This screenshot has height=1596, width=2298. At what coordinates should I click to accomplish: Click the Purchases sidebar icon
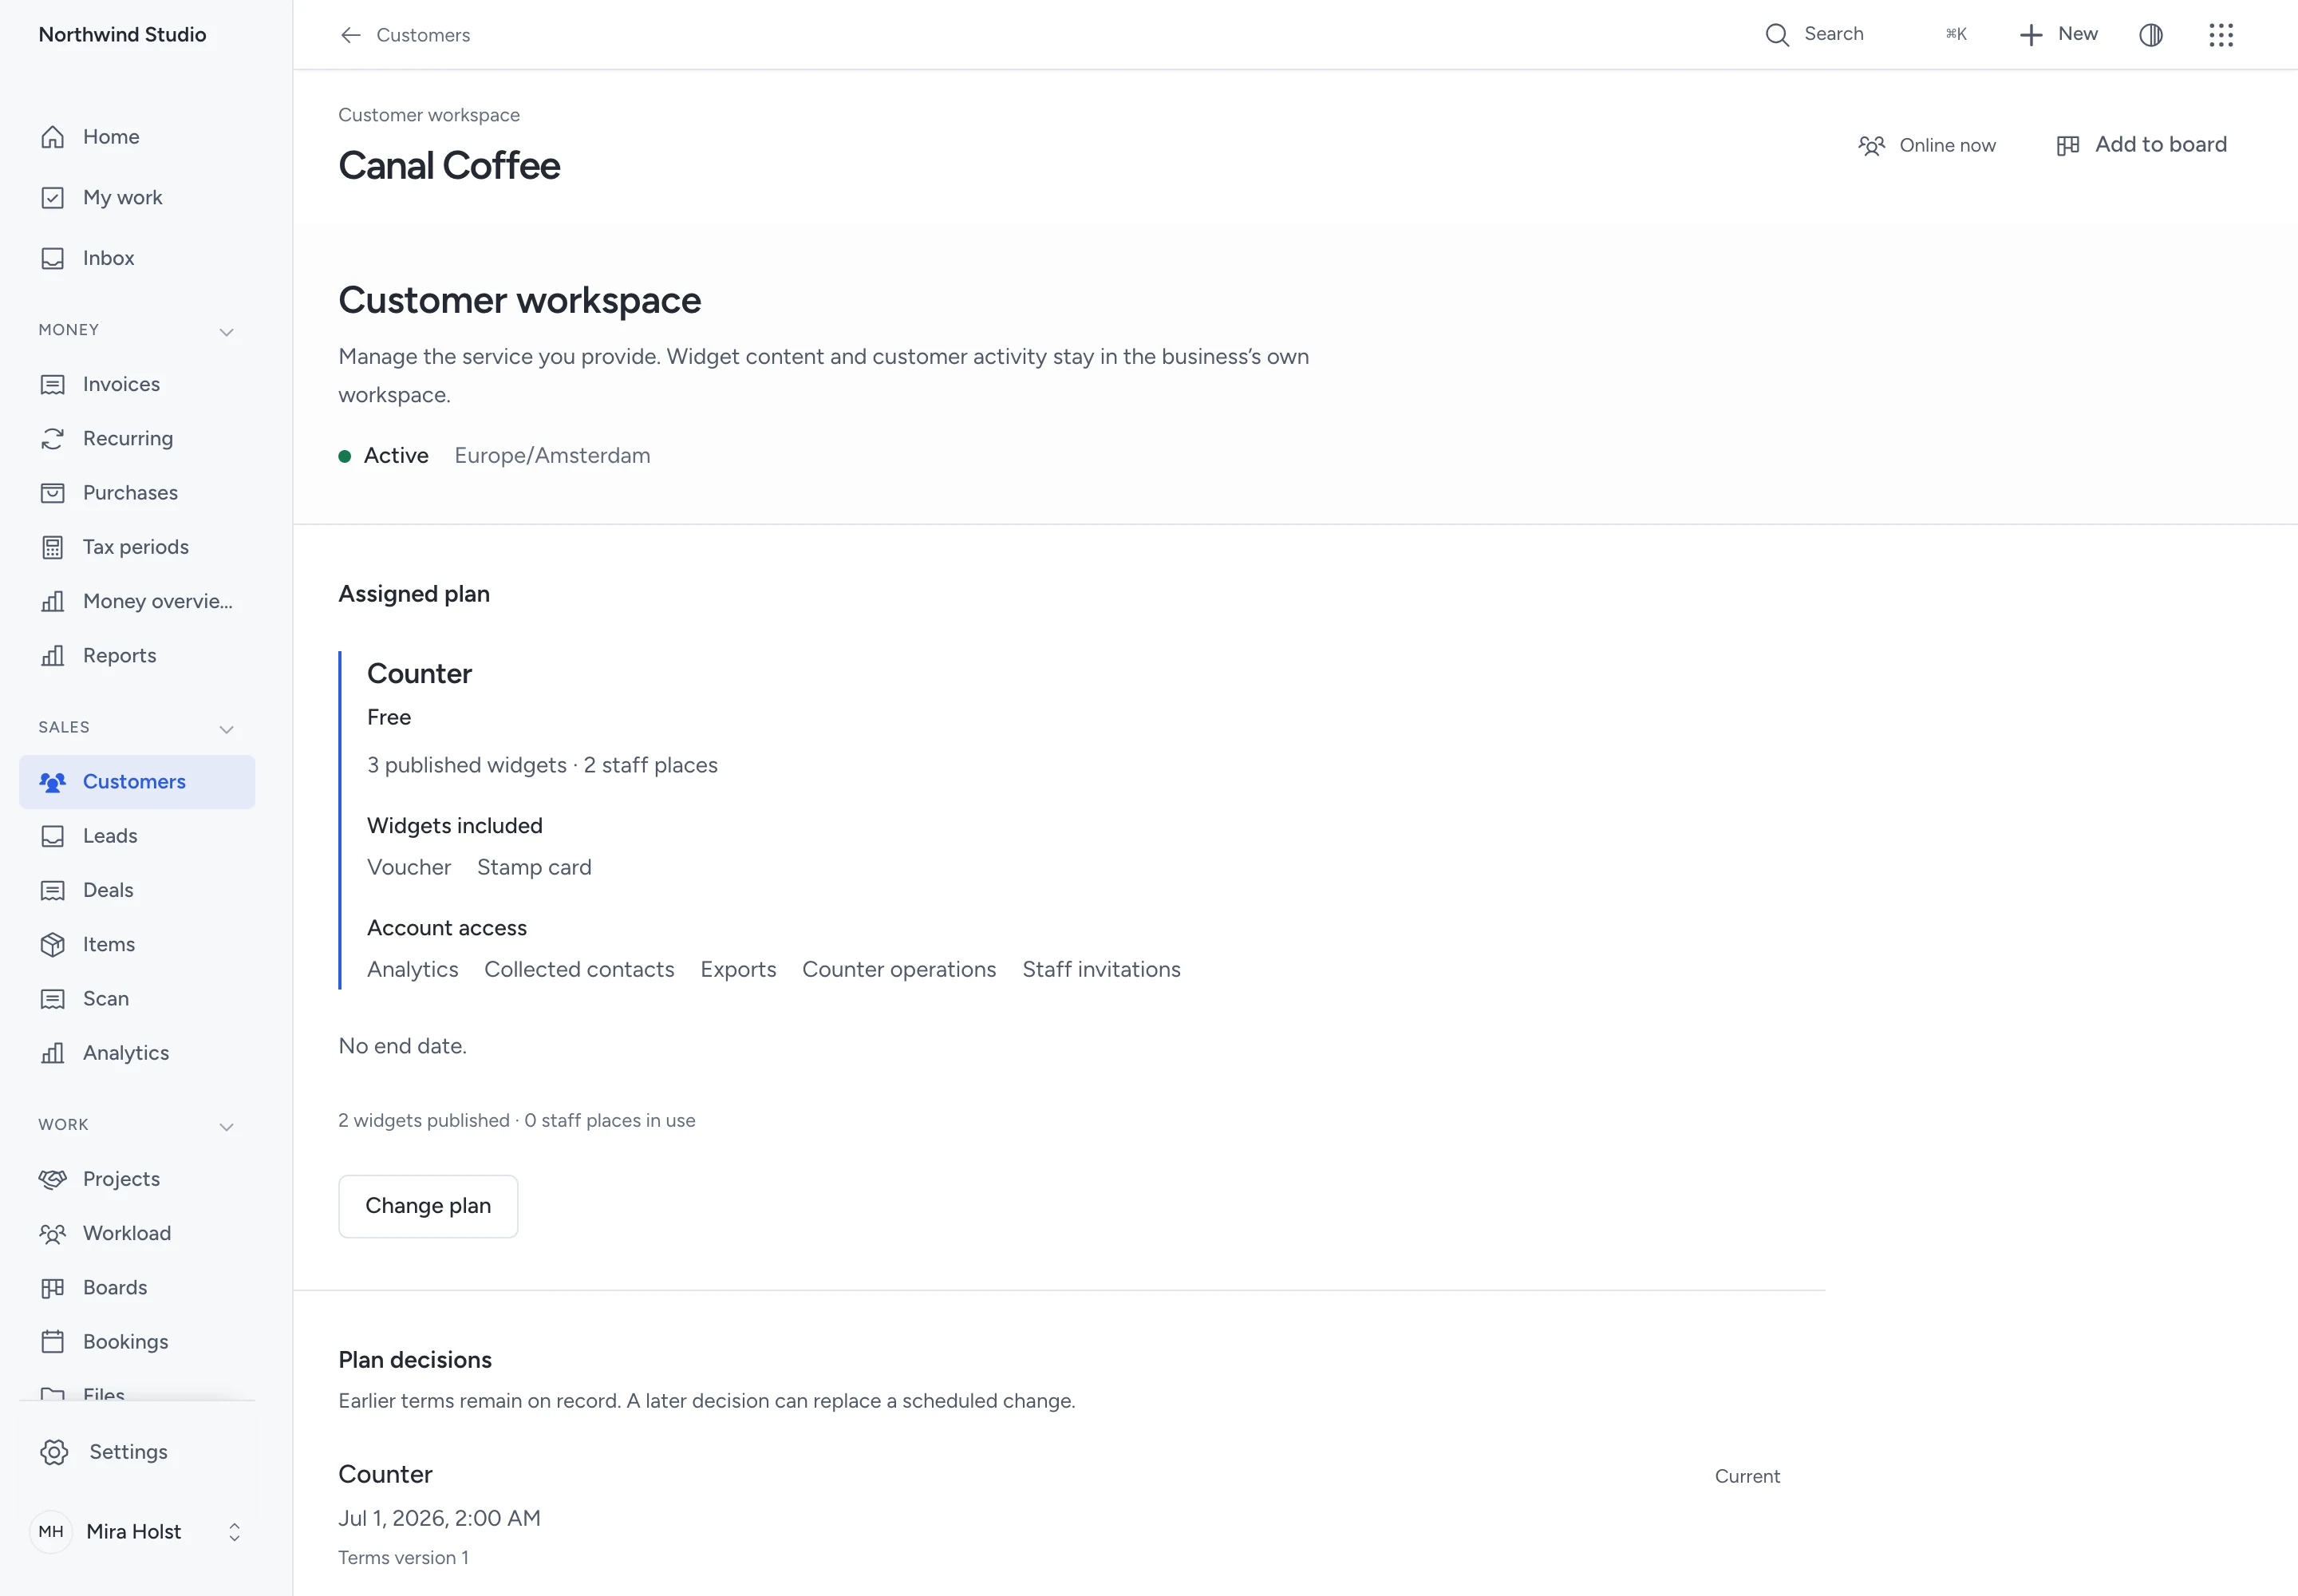coord(53,493)
